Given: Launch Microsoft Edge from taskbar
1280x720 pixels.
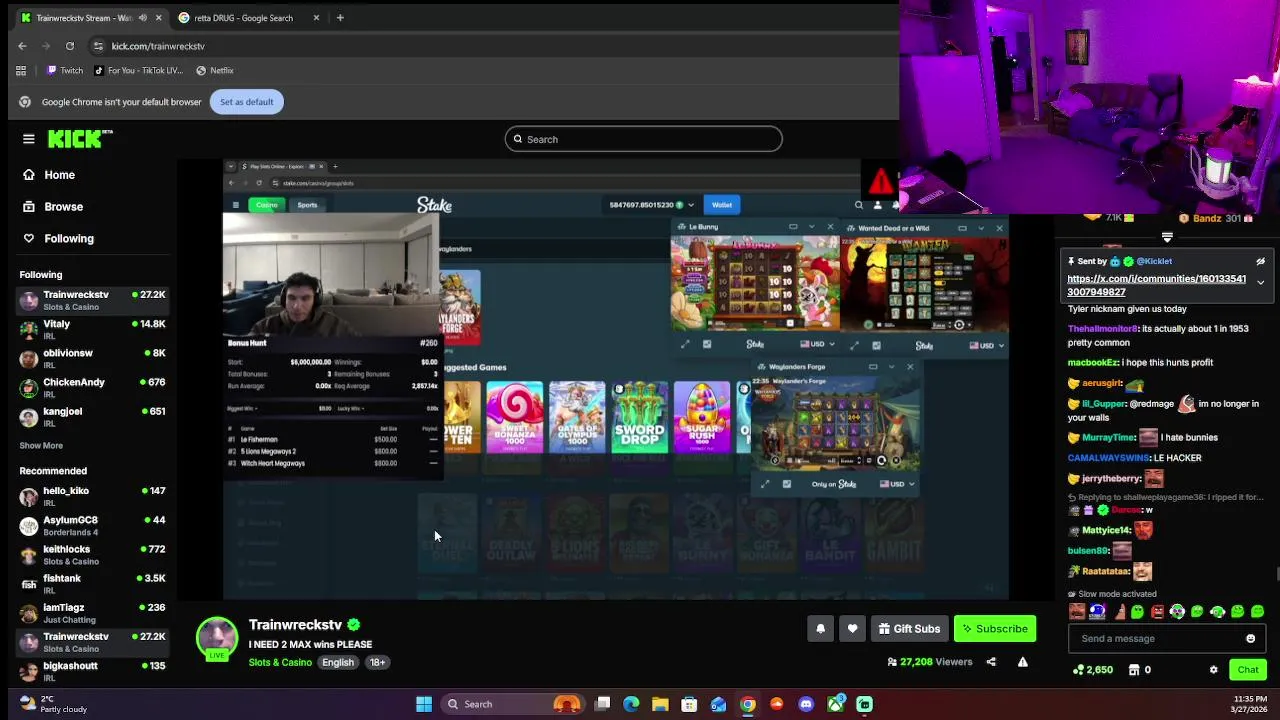Looking at the screenshot, I should 631,704.
